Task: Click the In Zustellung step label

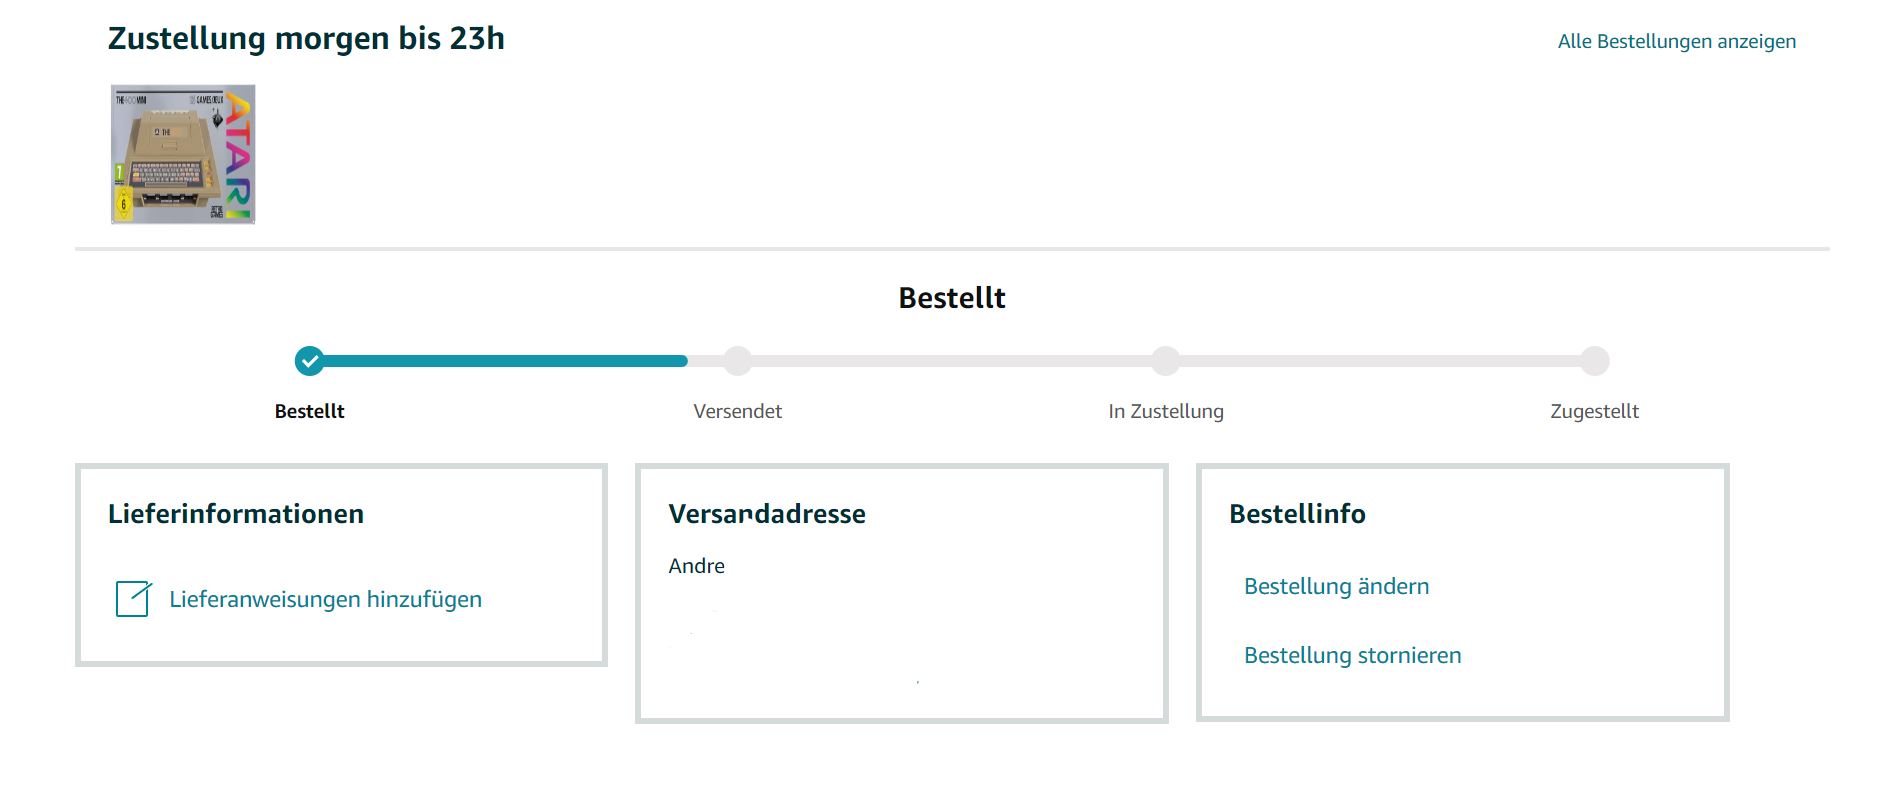Action: (x=1166, y=411)
